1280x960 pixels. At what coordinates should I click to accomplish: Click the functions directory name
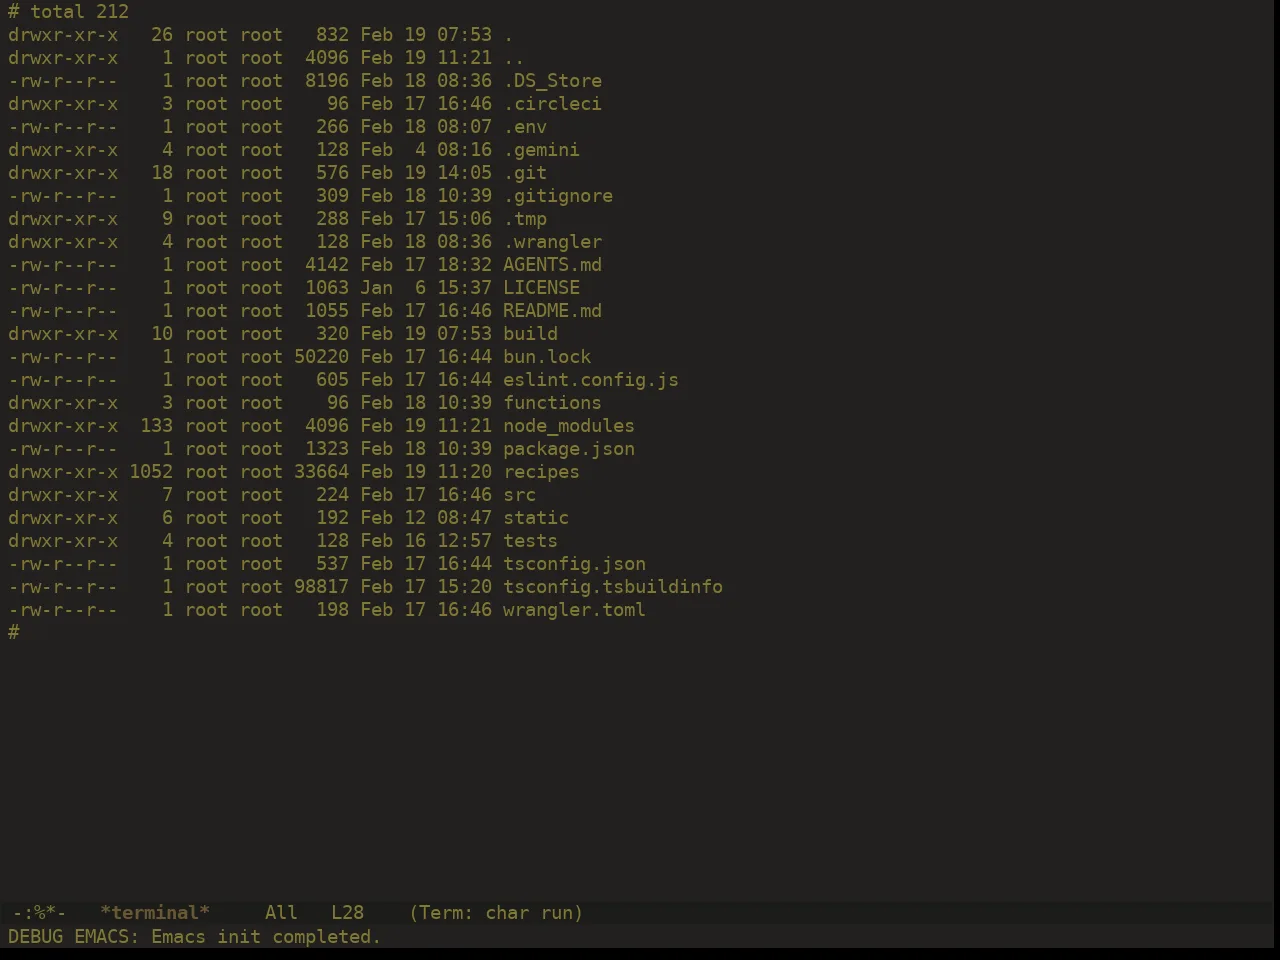coord(552,403)
